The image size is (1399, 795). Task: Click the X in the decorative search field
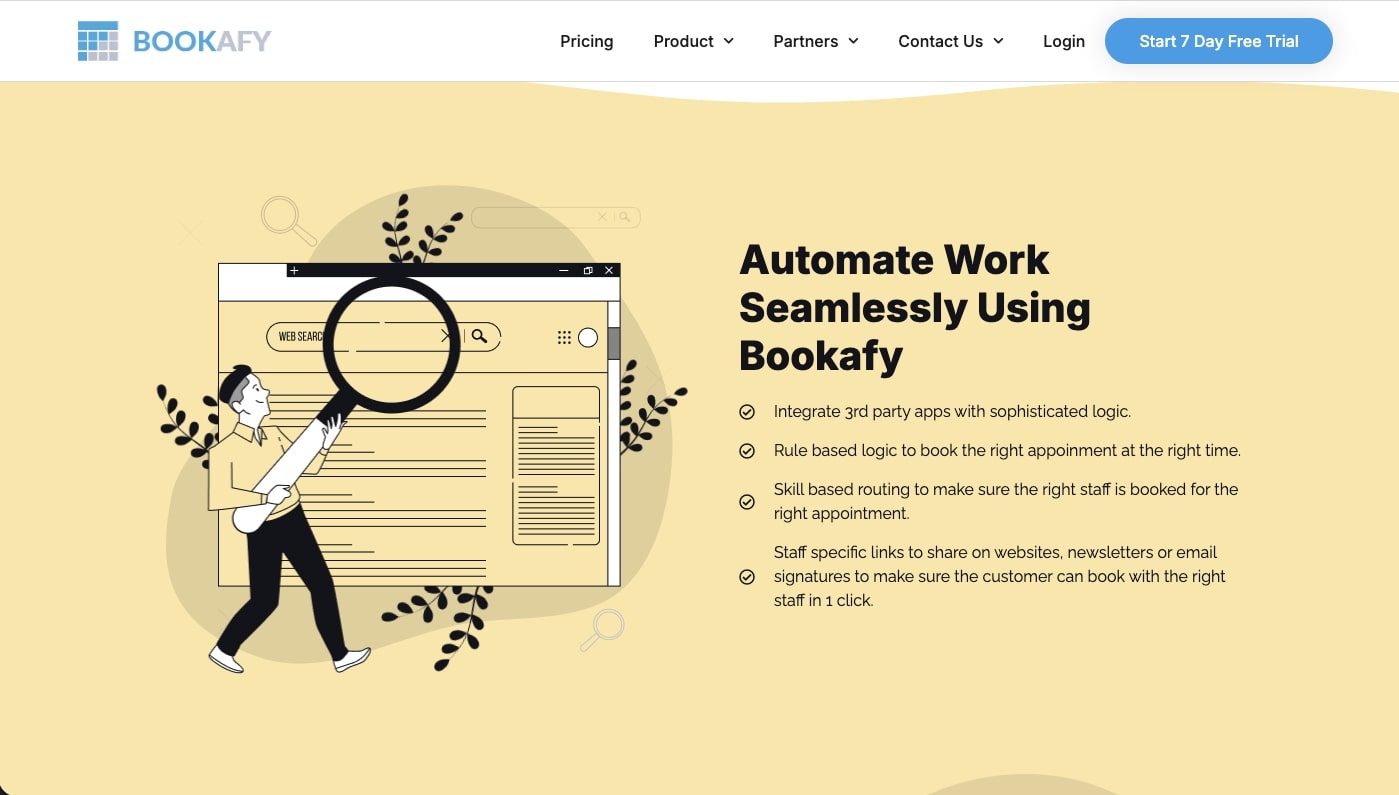click(x=602, y=217)
